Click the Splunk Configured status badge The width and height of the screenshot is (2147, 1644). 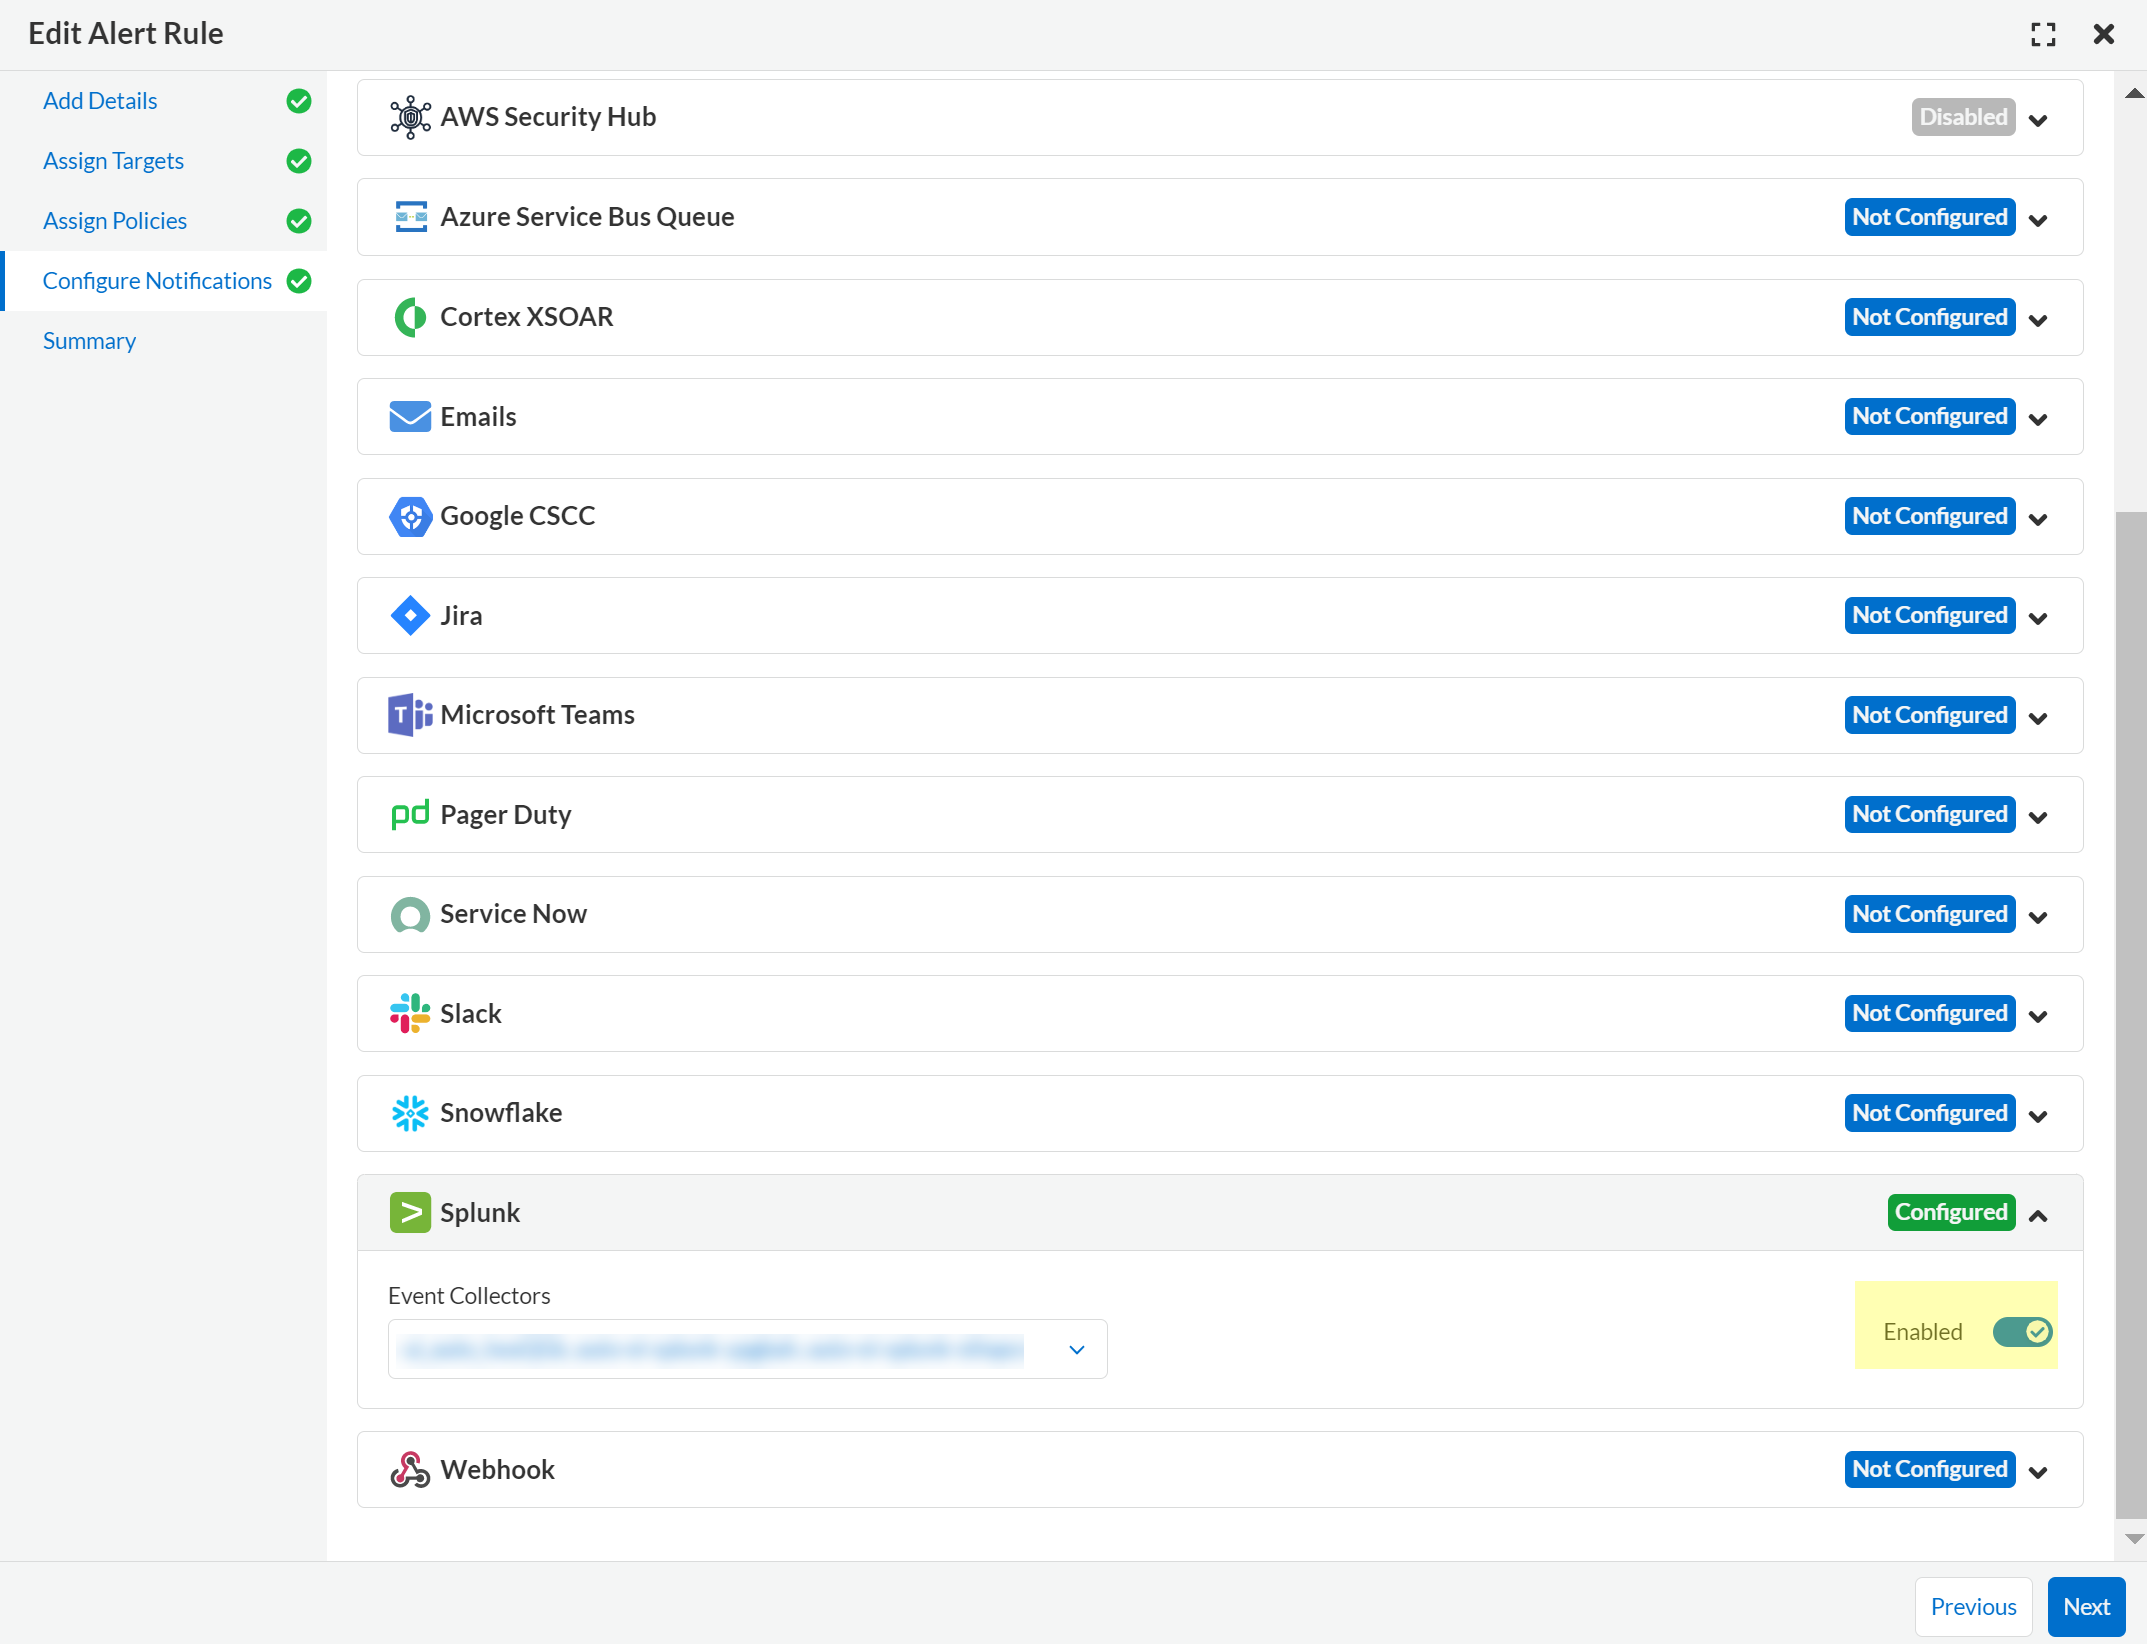(x=1951, y=1212)
